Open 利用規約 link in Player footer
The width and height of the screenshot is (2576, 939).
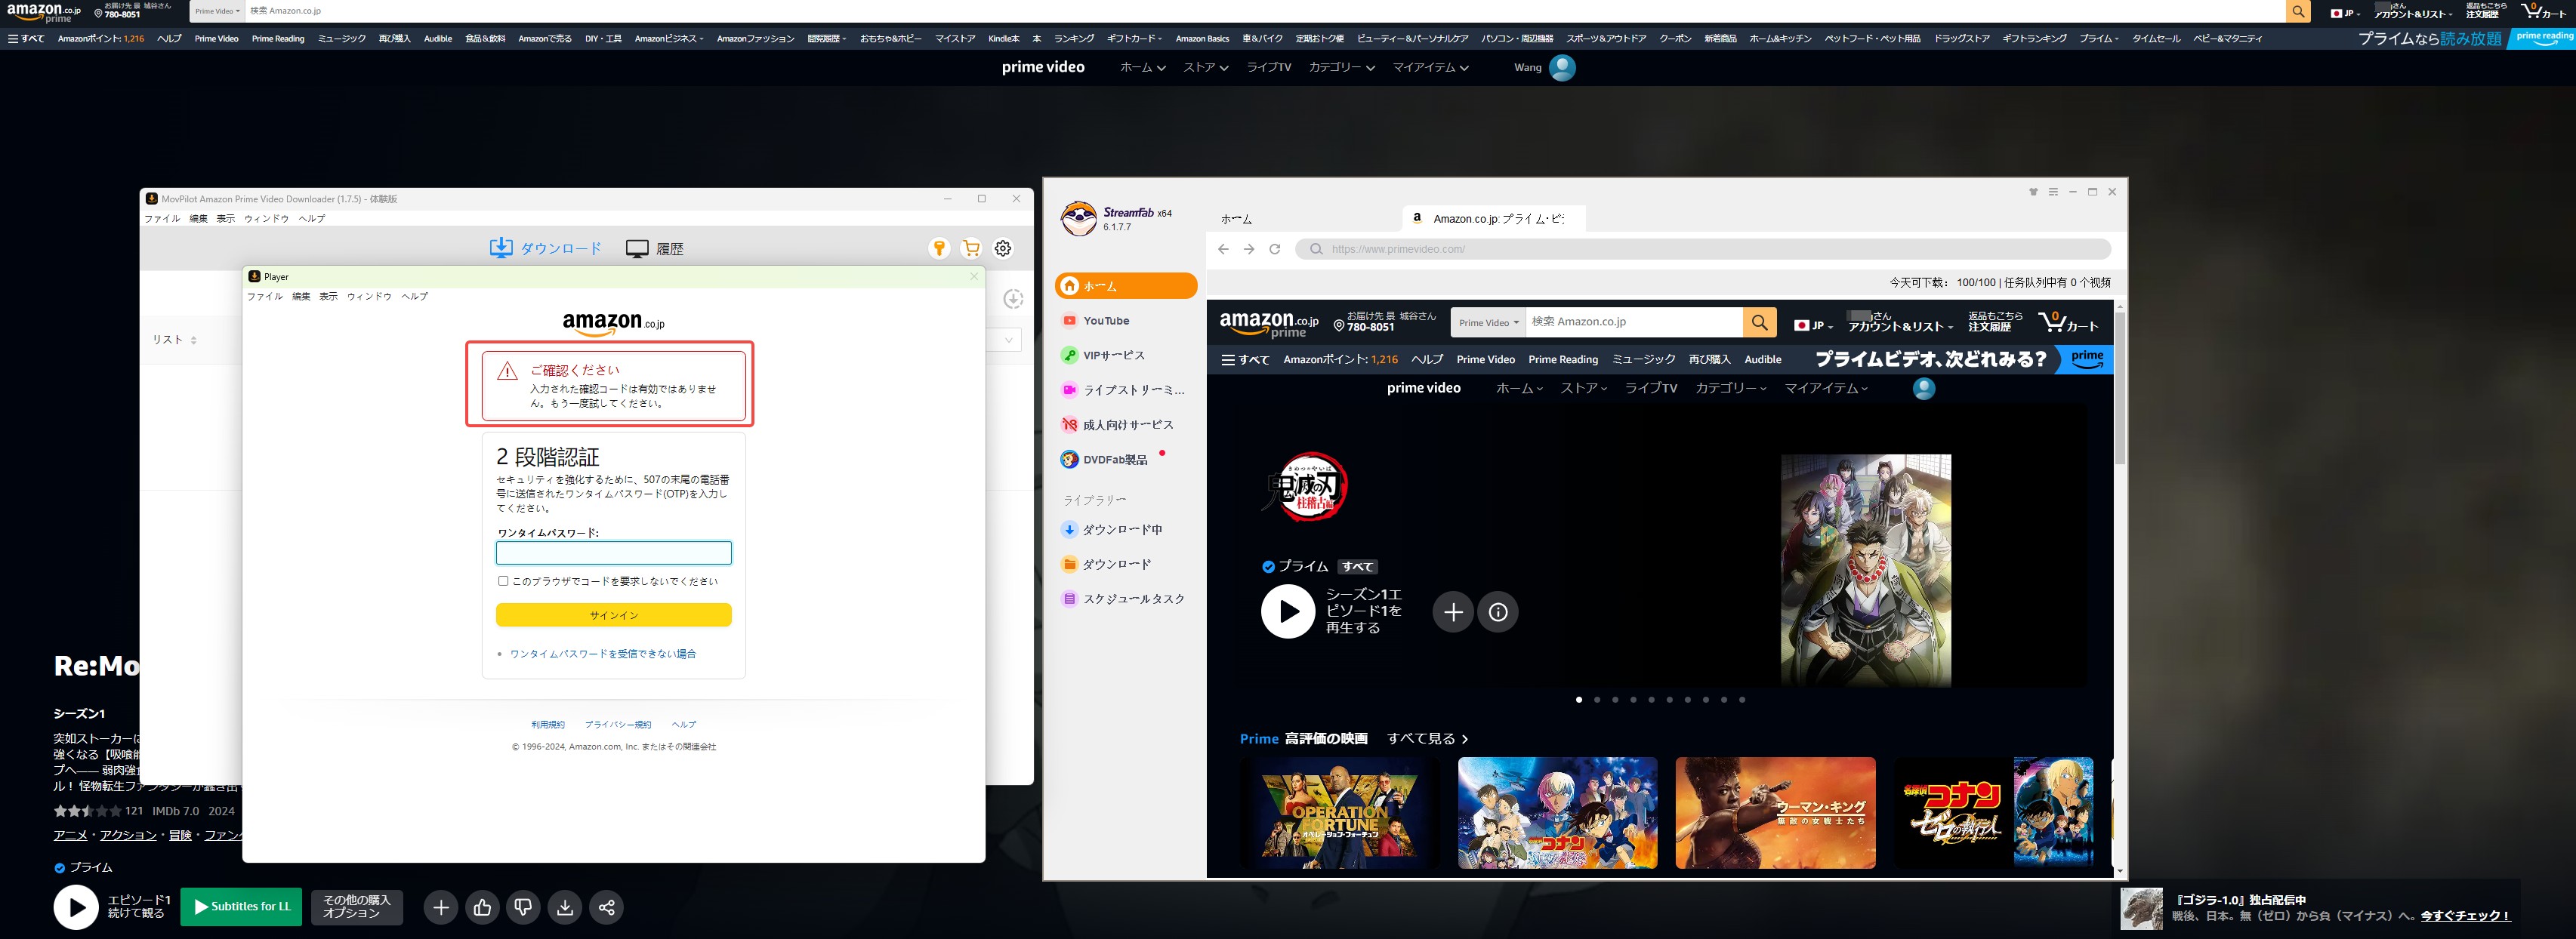pyautogui.click(x=548, y=724)
